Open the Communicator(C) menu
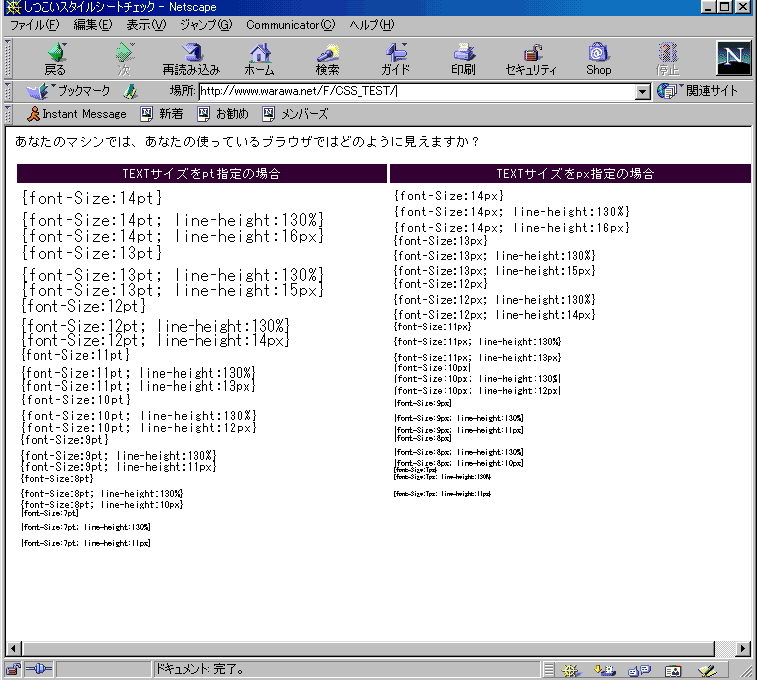Screen dimensions: 757x680 pyautogui.click(x=290, y=25)
